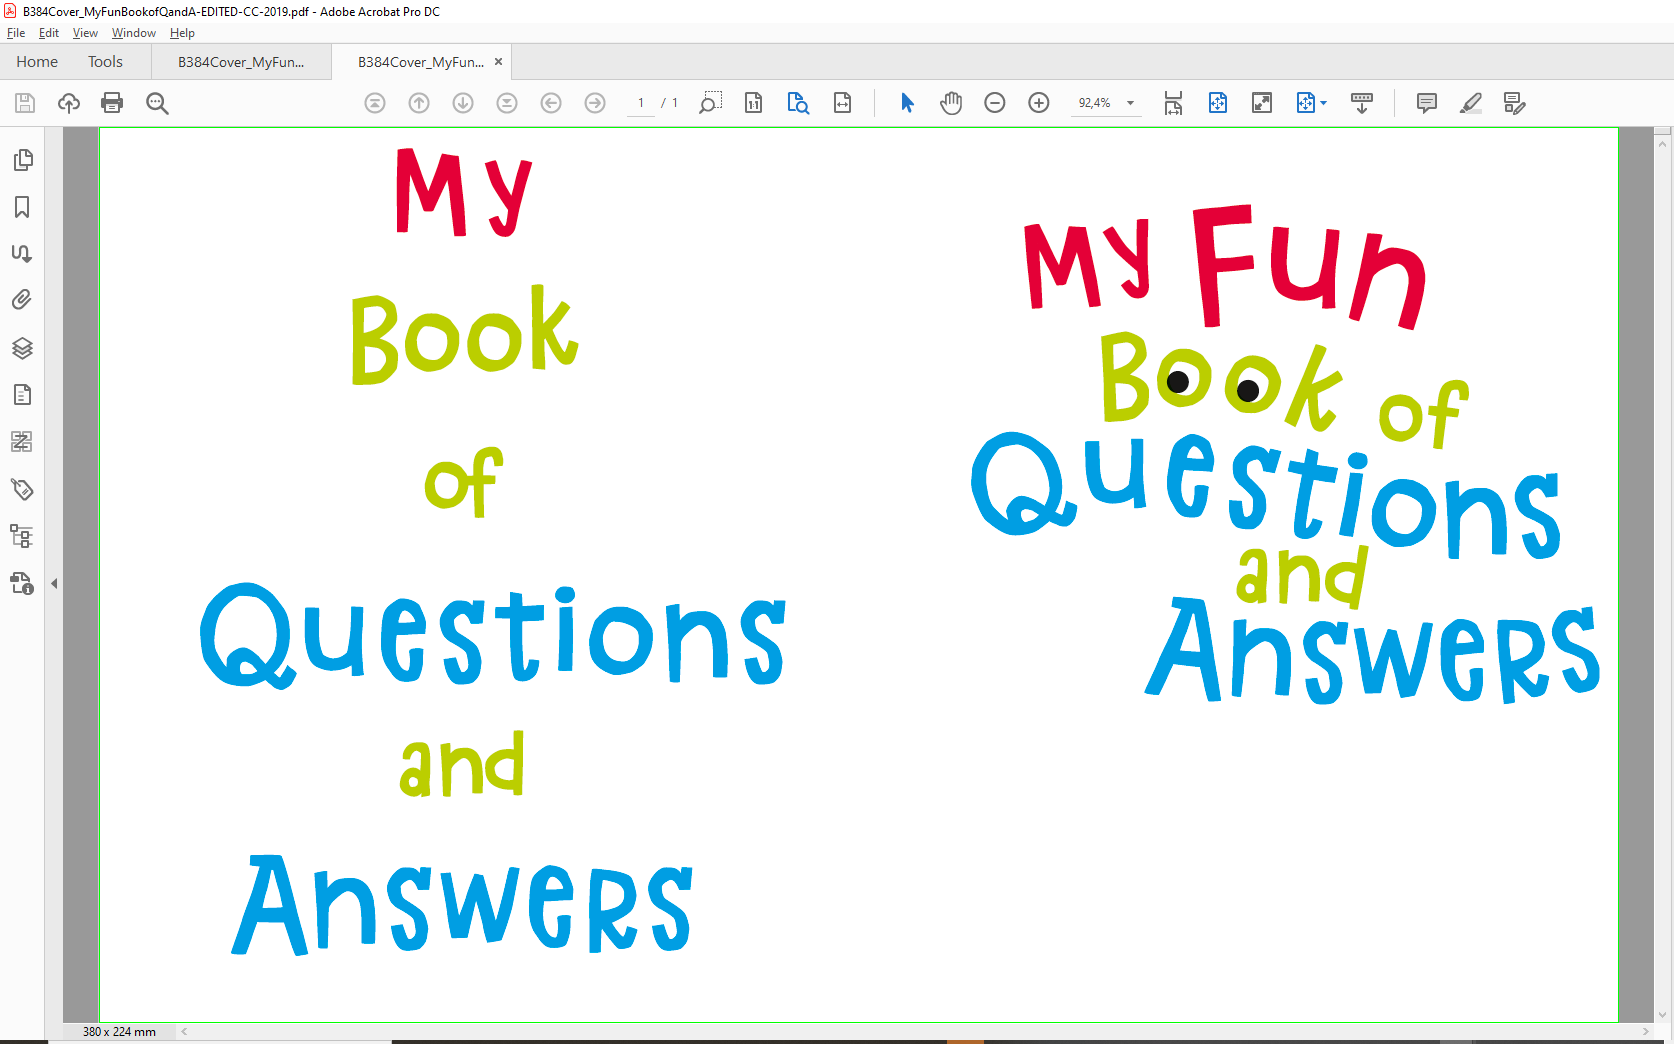This screenshot has width=1674, height=1044.
Task: Click the 380 x 224 mm page size
Action: [119, 1032]
